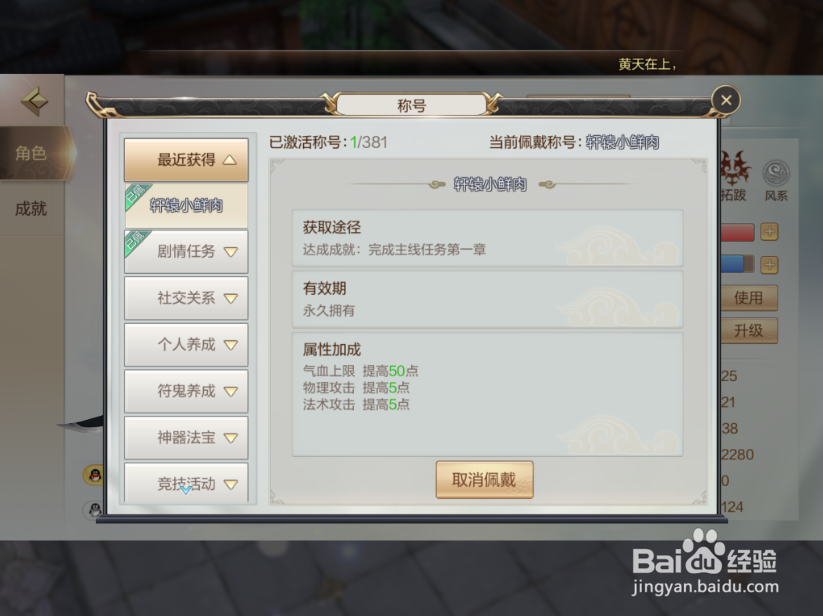Switch to the 成就 tab

[31, 209]
